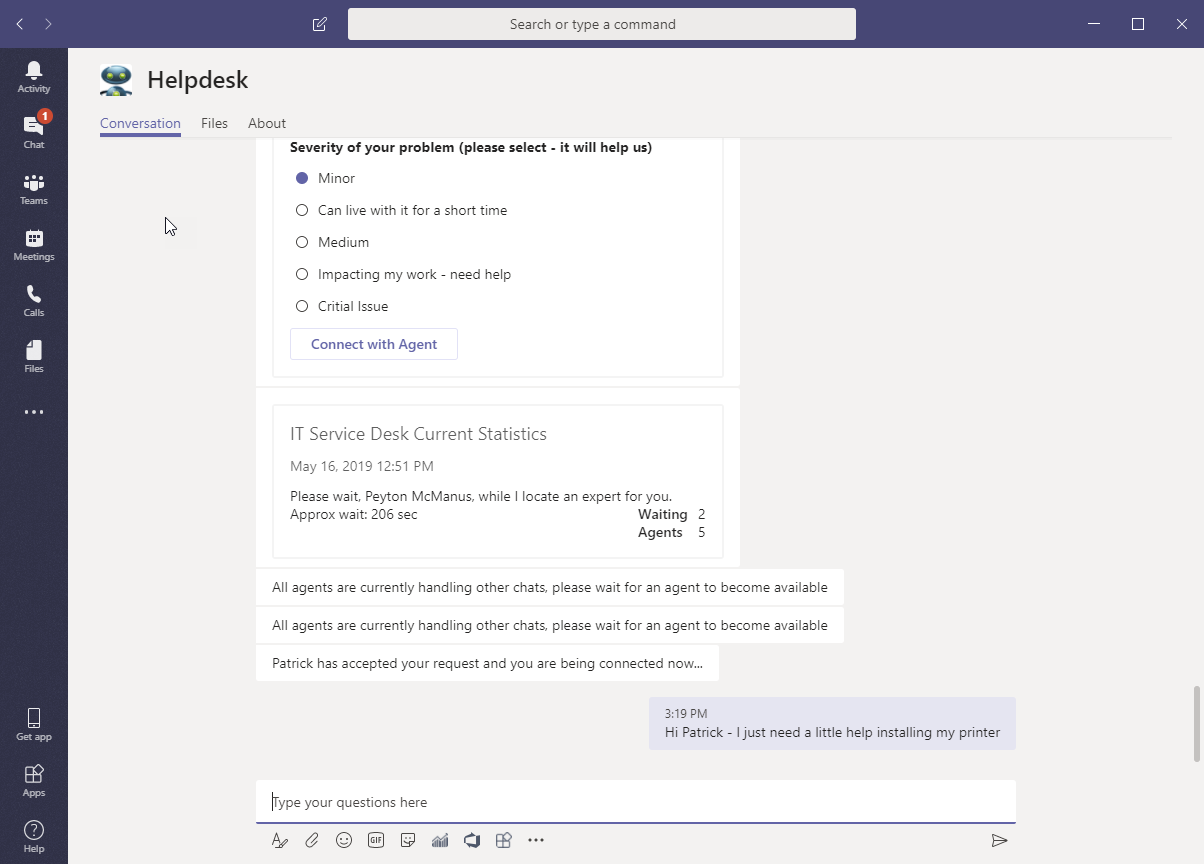The height and width of the screenshot is (864, 1204).
Task: Switch to the Conversation tab
Action: pos(140,123)
